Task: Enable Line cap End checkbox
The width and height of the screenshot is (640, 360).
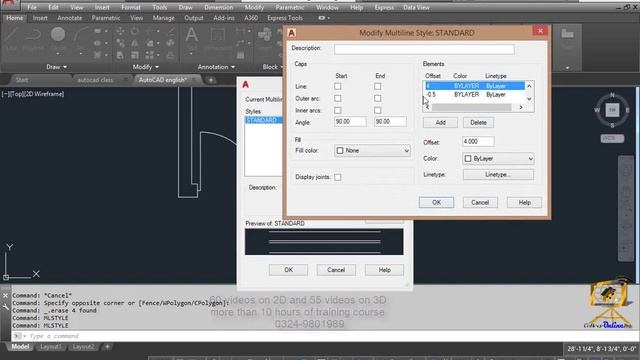Action: pyautogui.click(x=378, y=87)
